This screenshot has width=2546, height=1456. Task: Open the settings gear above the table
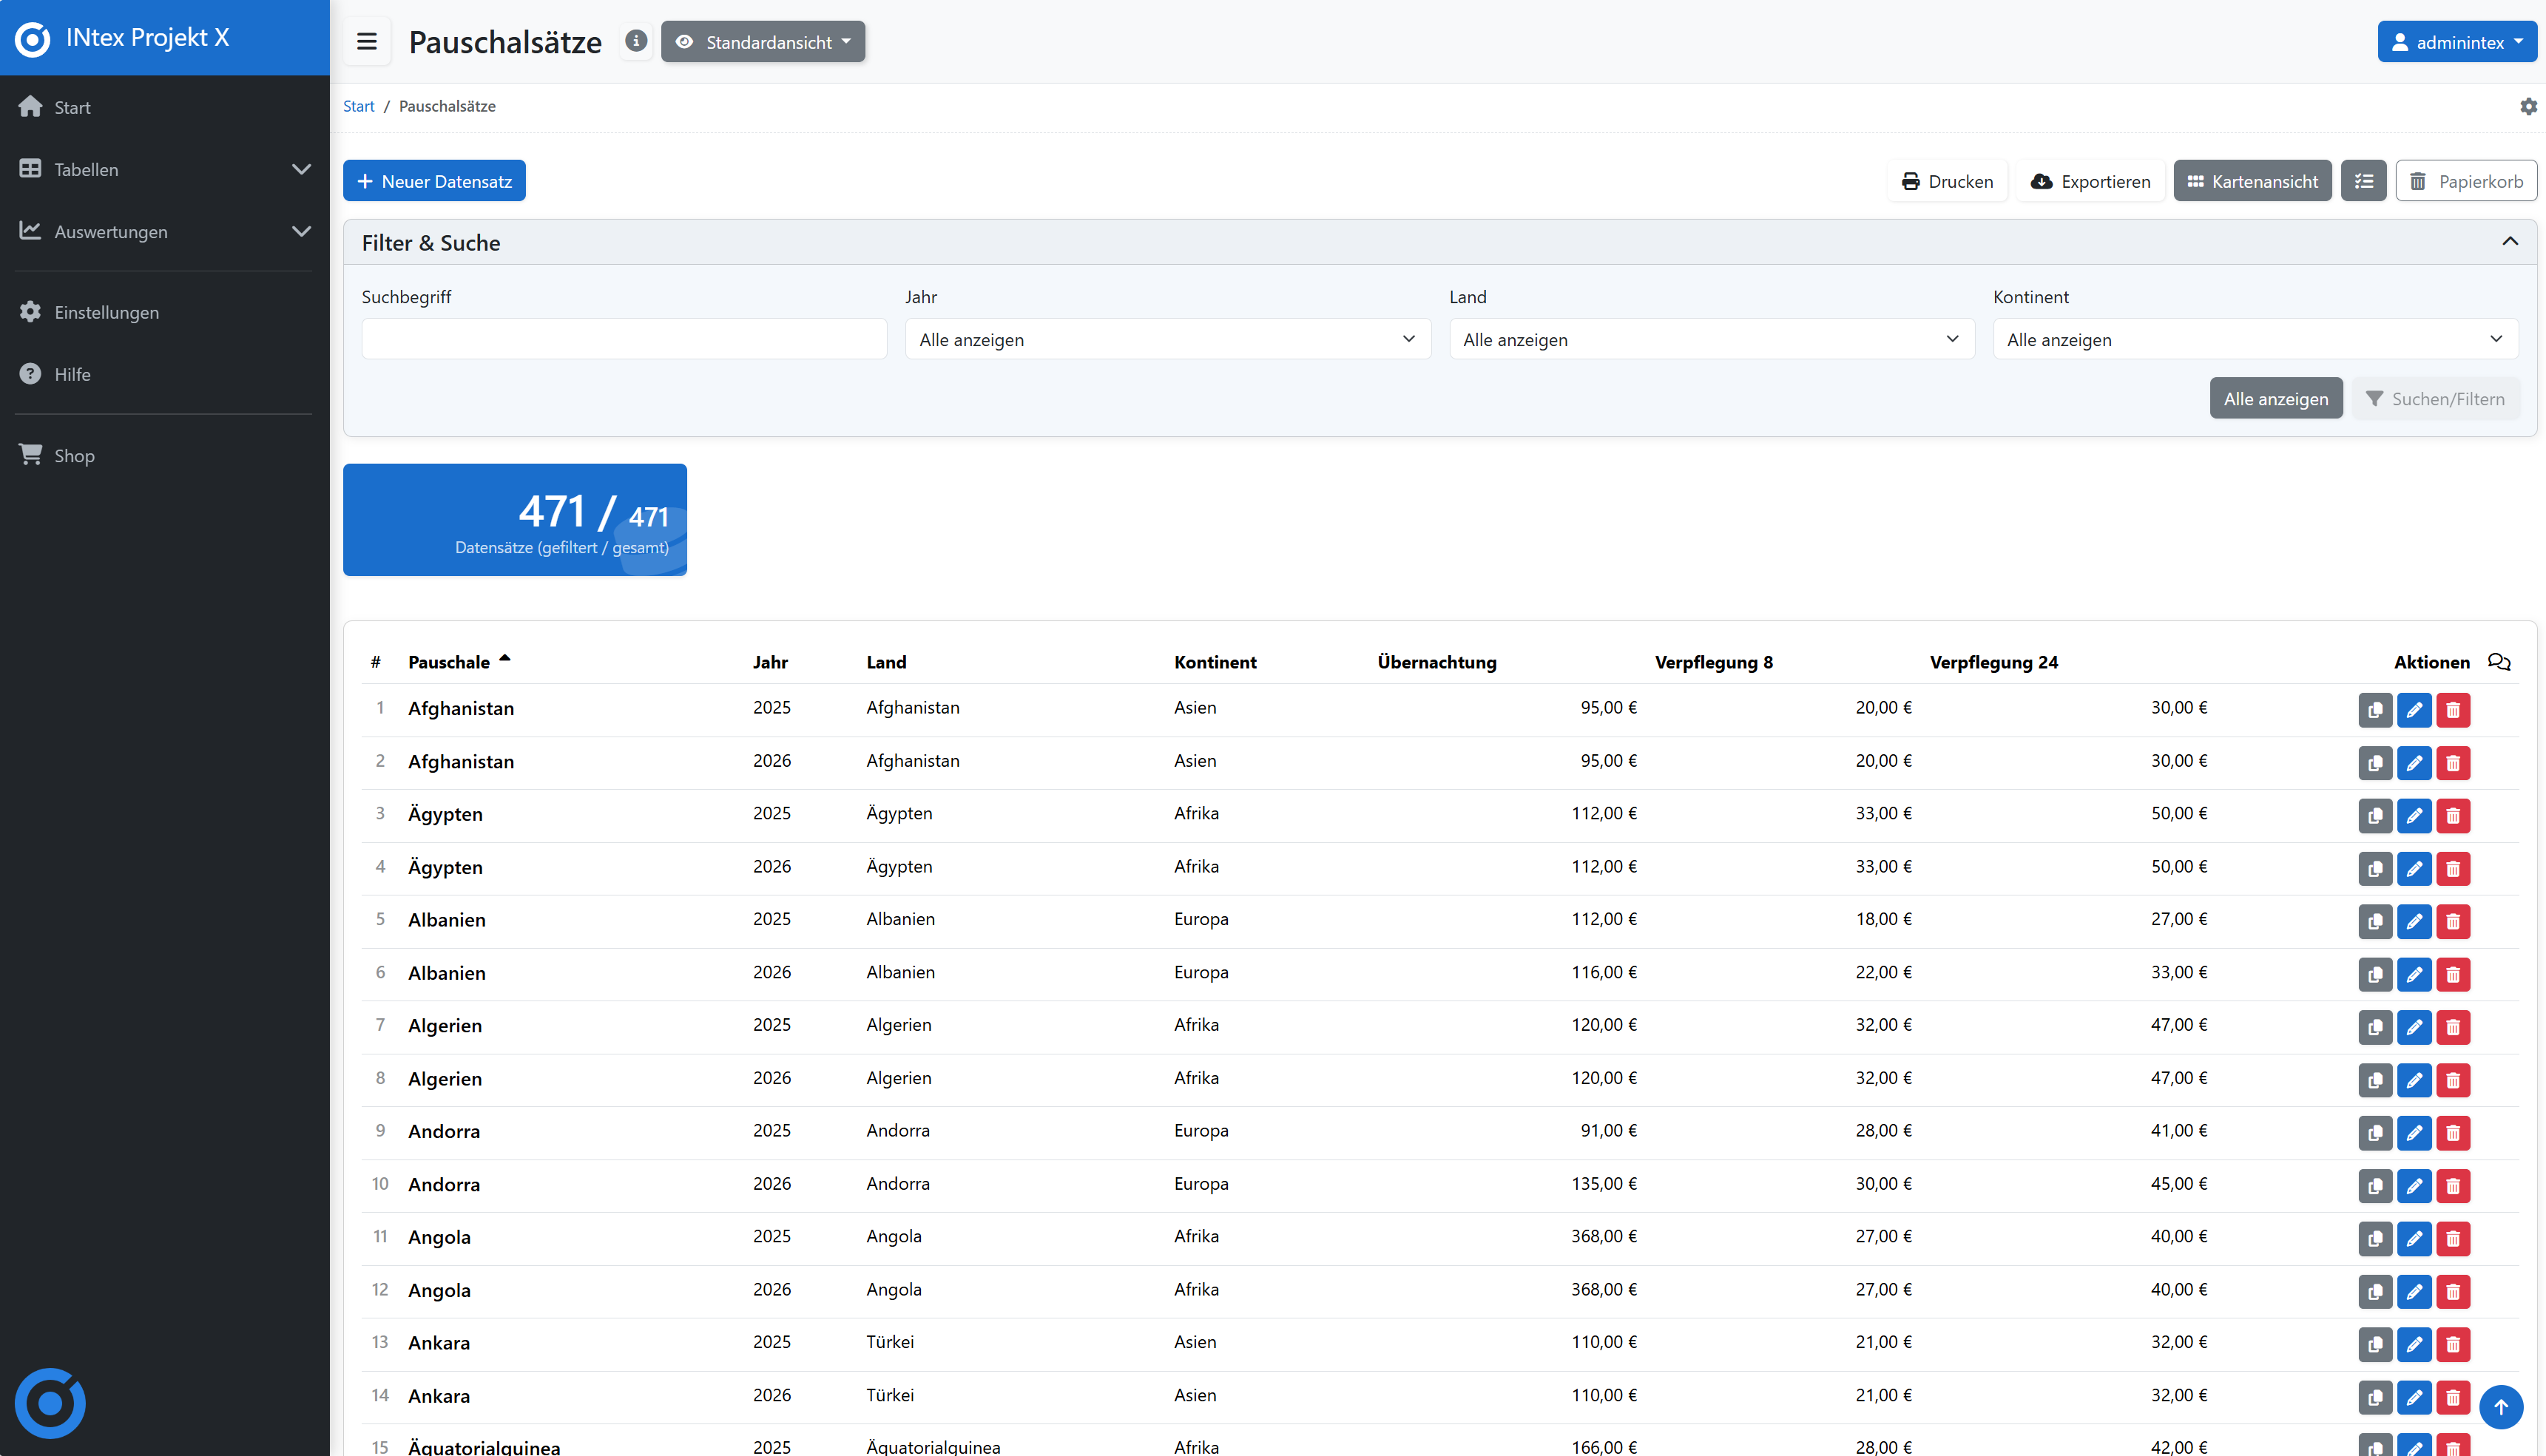pos(2528,107)
